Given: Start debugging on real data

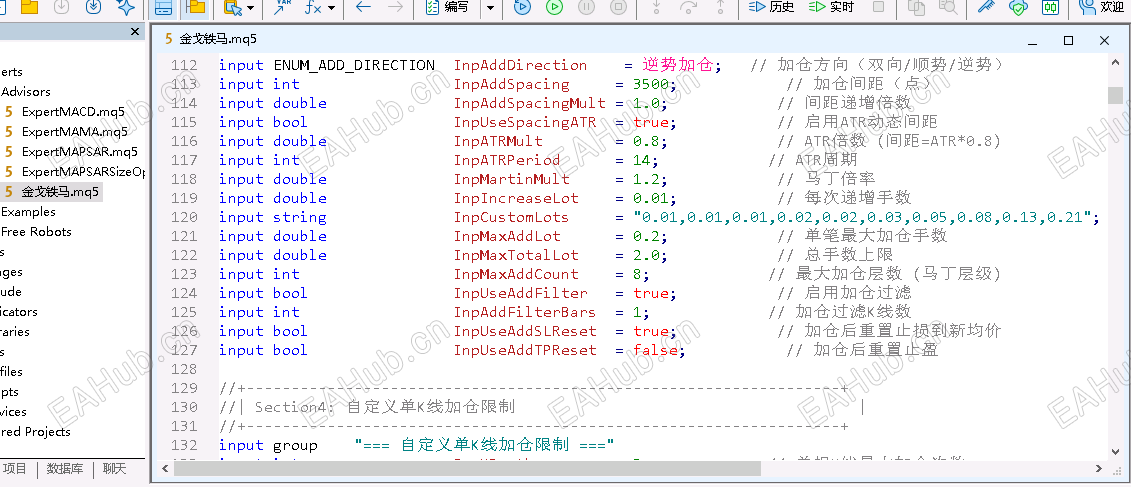Looking at the screenshot, I should [x=554, y=7].
